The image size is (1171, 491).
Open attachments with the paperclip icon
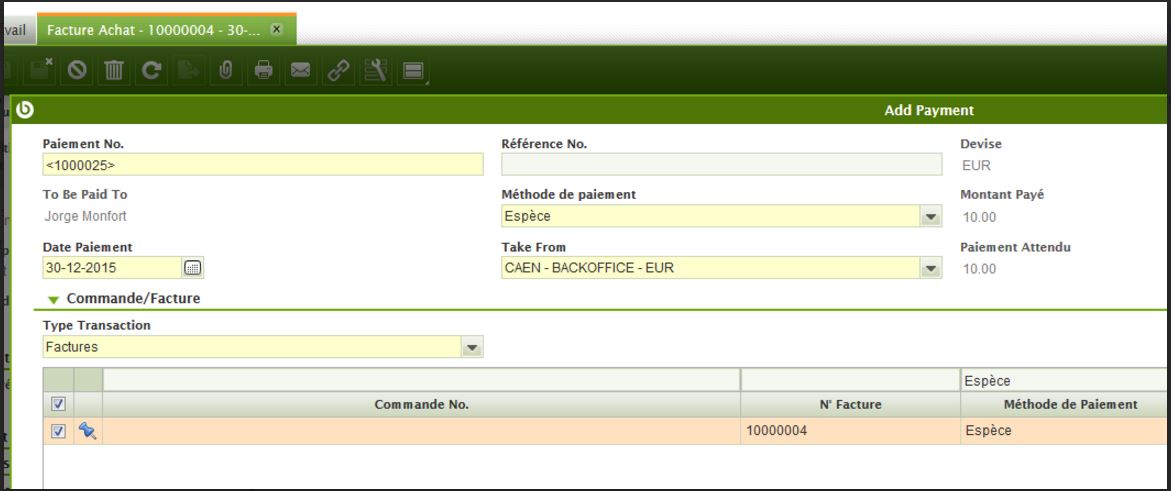(226, 70)
